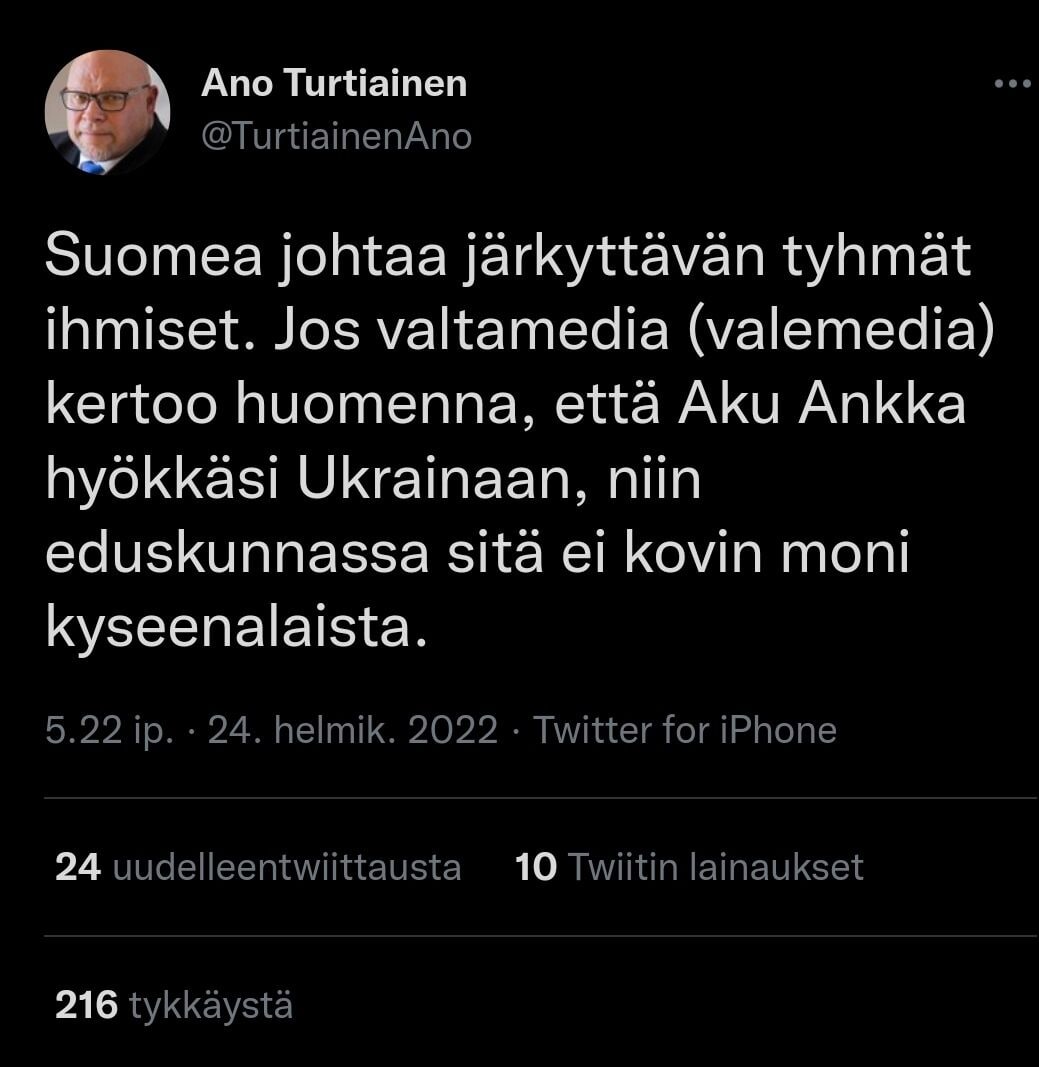This screenshot has width=1039, height=1067.
Task: Open the Ano Turtiainen display name
Action: tap(334, 84)
